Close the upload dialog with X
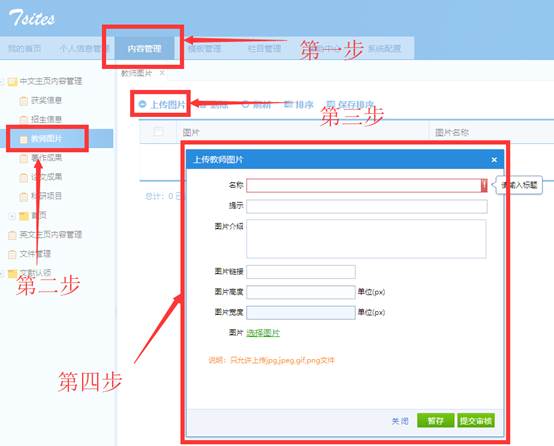 tap(494, 160)
